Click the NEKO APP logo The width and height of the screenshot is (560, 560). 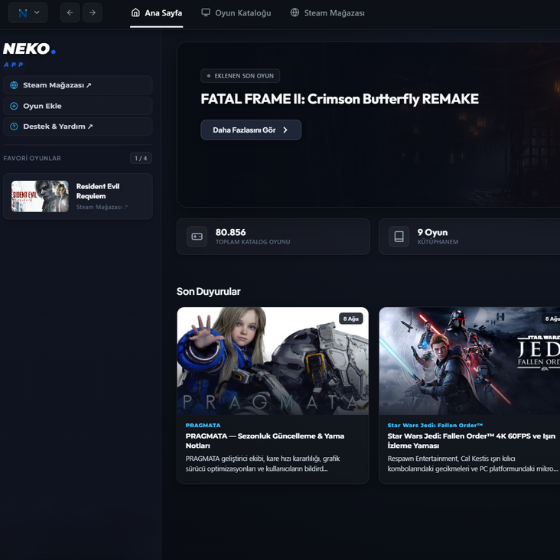29,55
